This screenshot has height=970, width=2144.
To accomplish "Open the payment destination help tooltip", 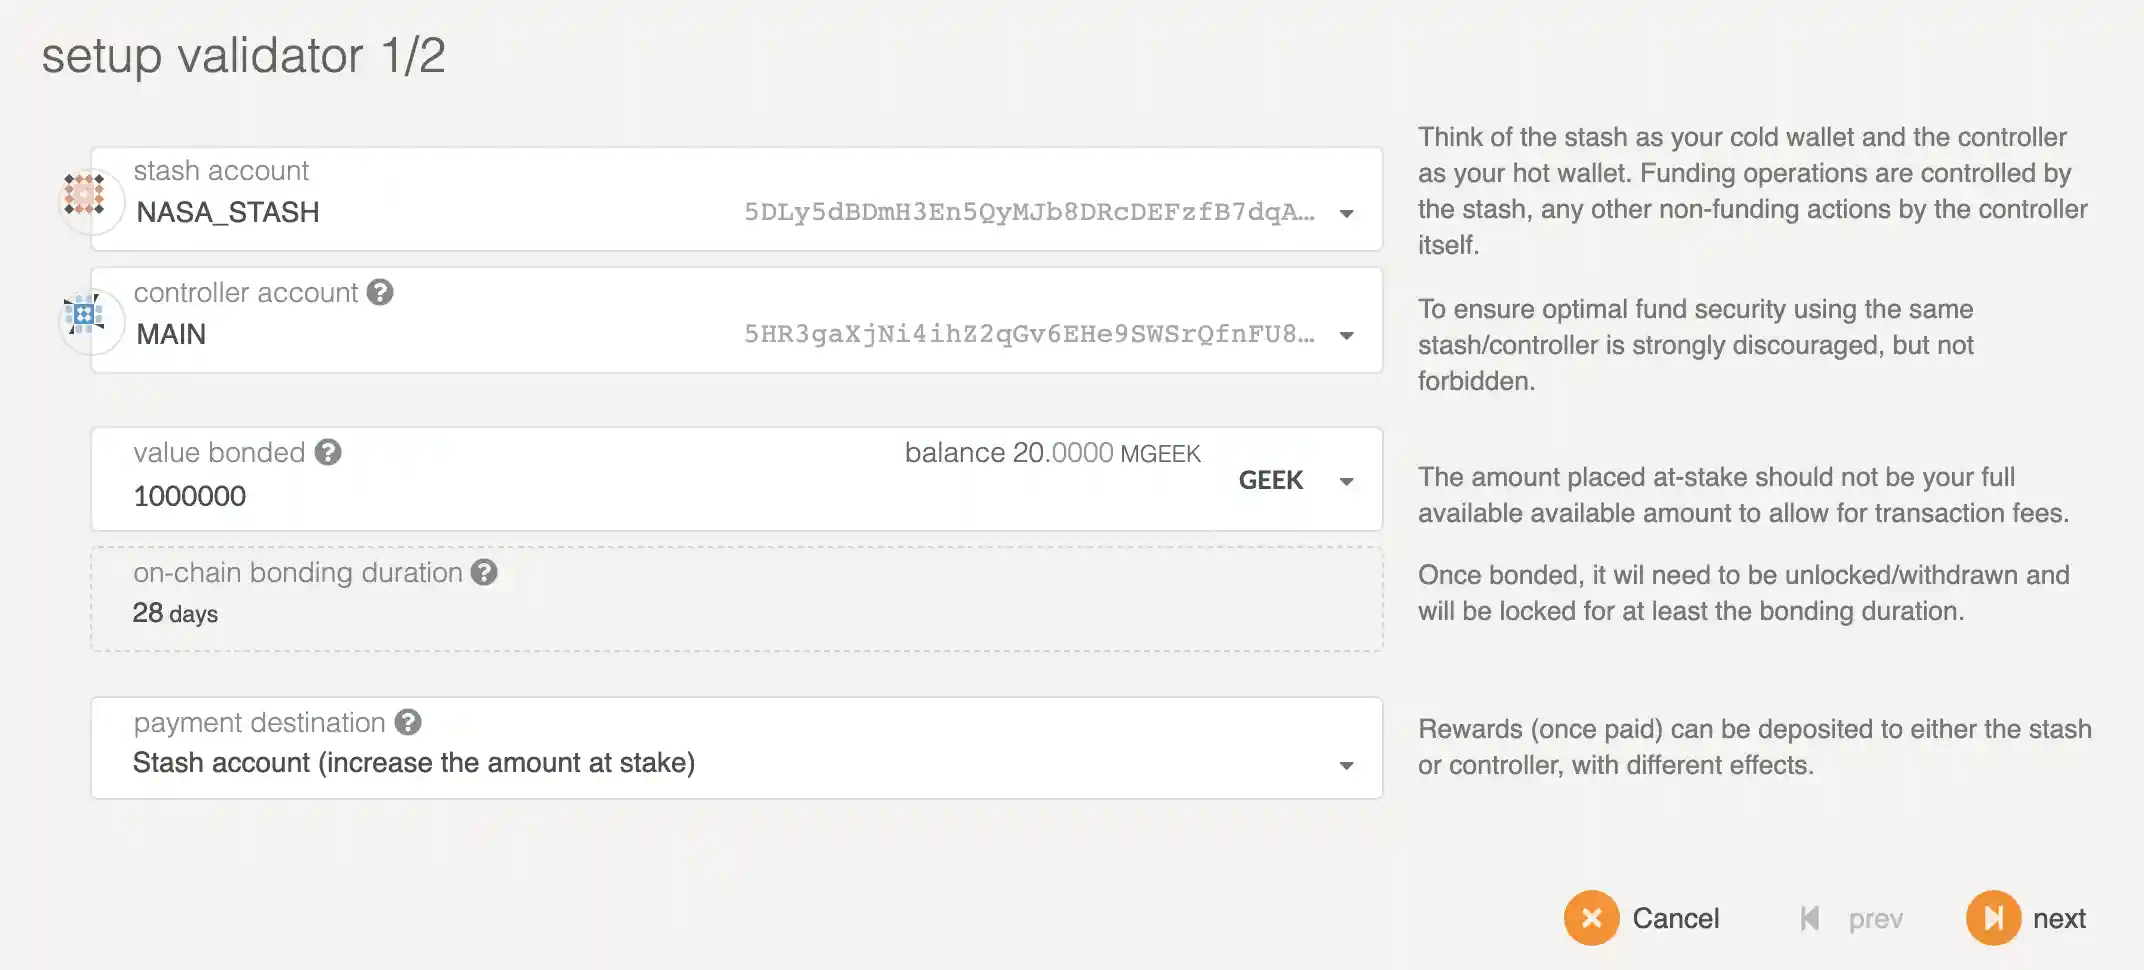I will tap(407, 722).
